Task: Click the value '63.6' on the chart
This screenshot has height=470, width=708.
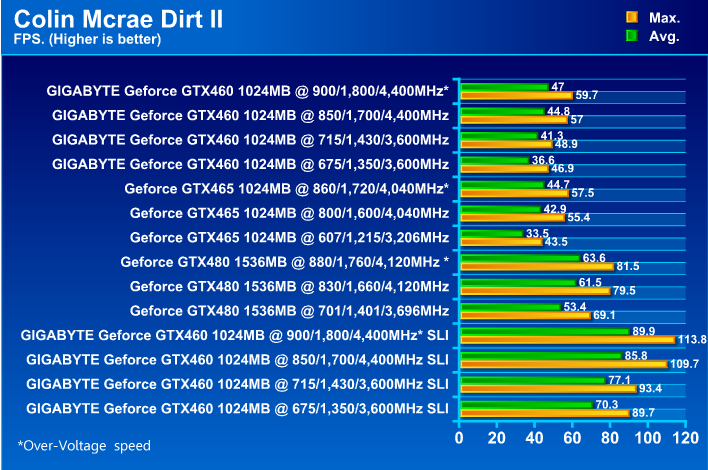Action: (x=594, y=257)
